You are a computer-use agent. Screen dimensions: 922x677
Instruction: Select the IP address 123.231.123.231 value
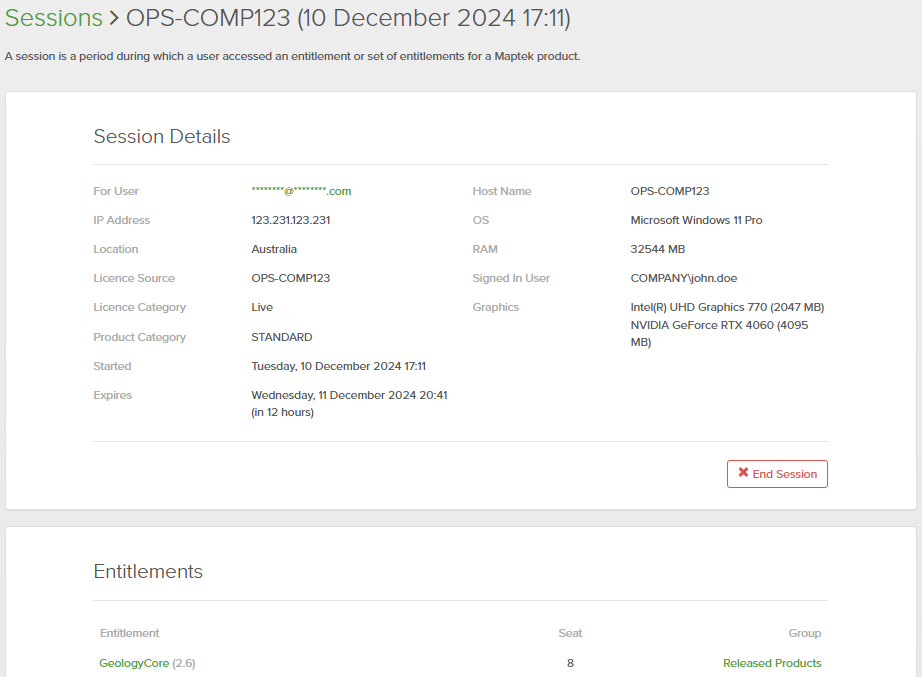[290, 220]
